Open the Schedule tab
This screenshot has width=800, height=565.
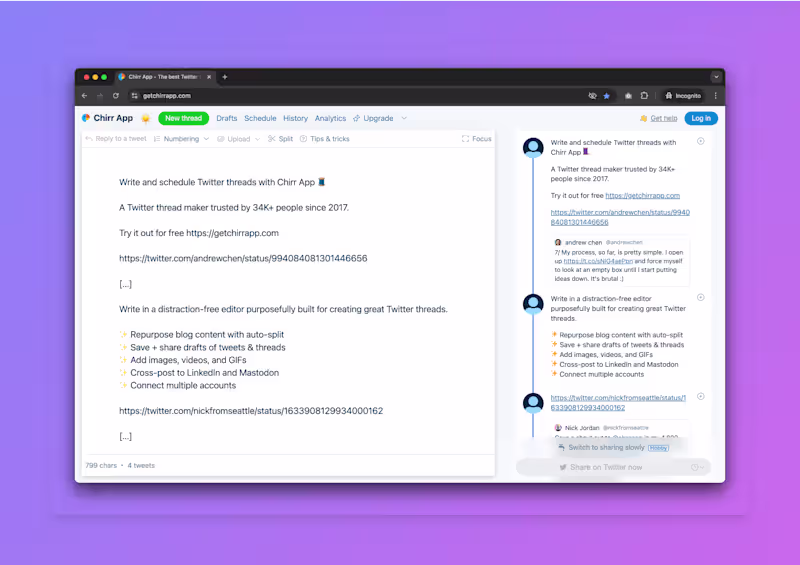[x=260, y=118]
